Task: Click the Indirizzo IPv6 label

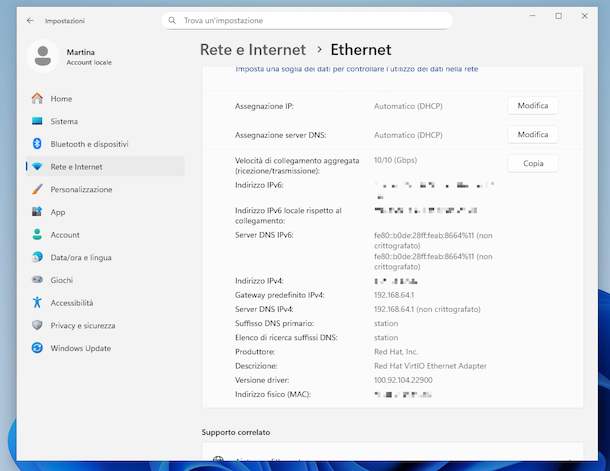Action: tap(259, 185)
